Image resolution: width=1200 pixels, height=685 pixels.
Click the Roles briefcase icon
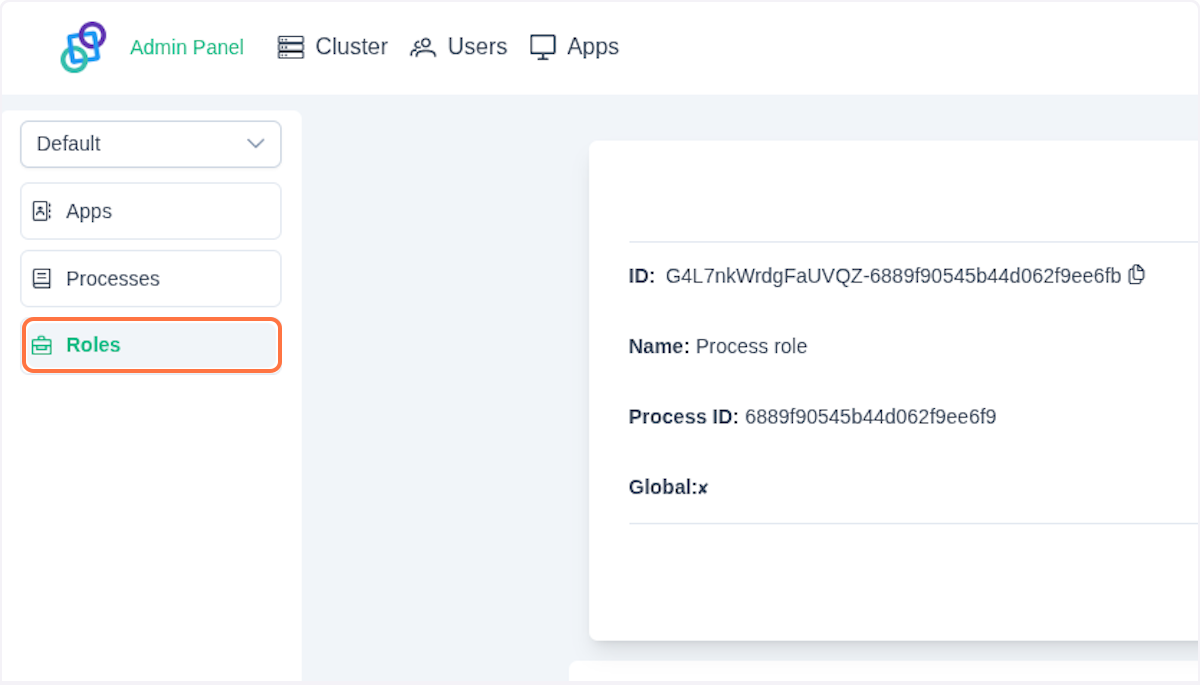(42, 345)
